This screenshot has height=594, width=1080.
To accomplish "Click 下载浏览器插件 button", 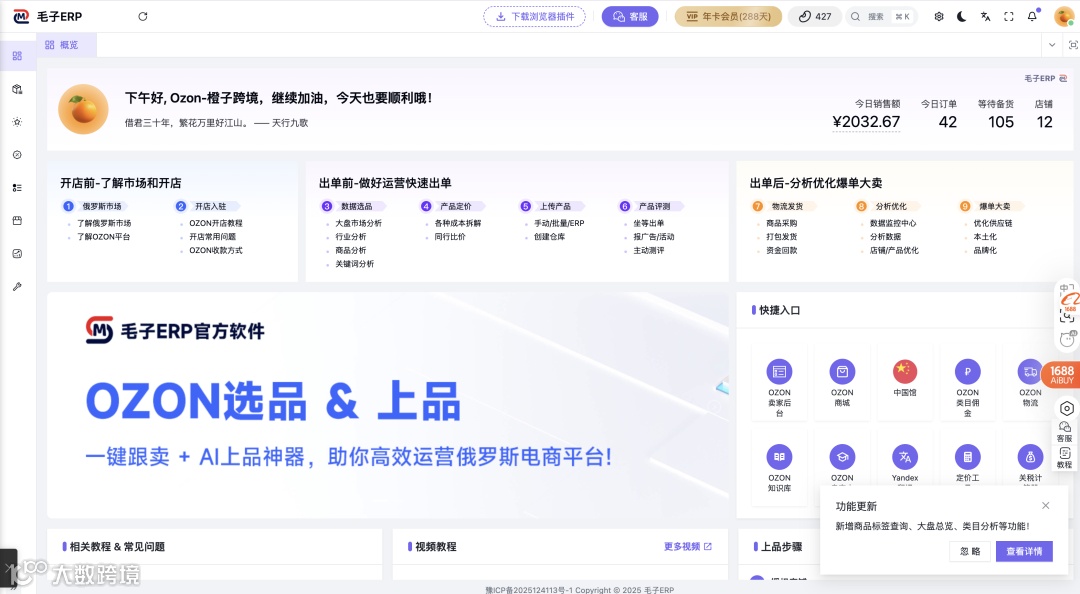I will [x=534, y=17].
